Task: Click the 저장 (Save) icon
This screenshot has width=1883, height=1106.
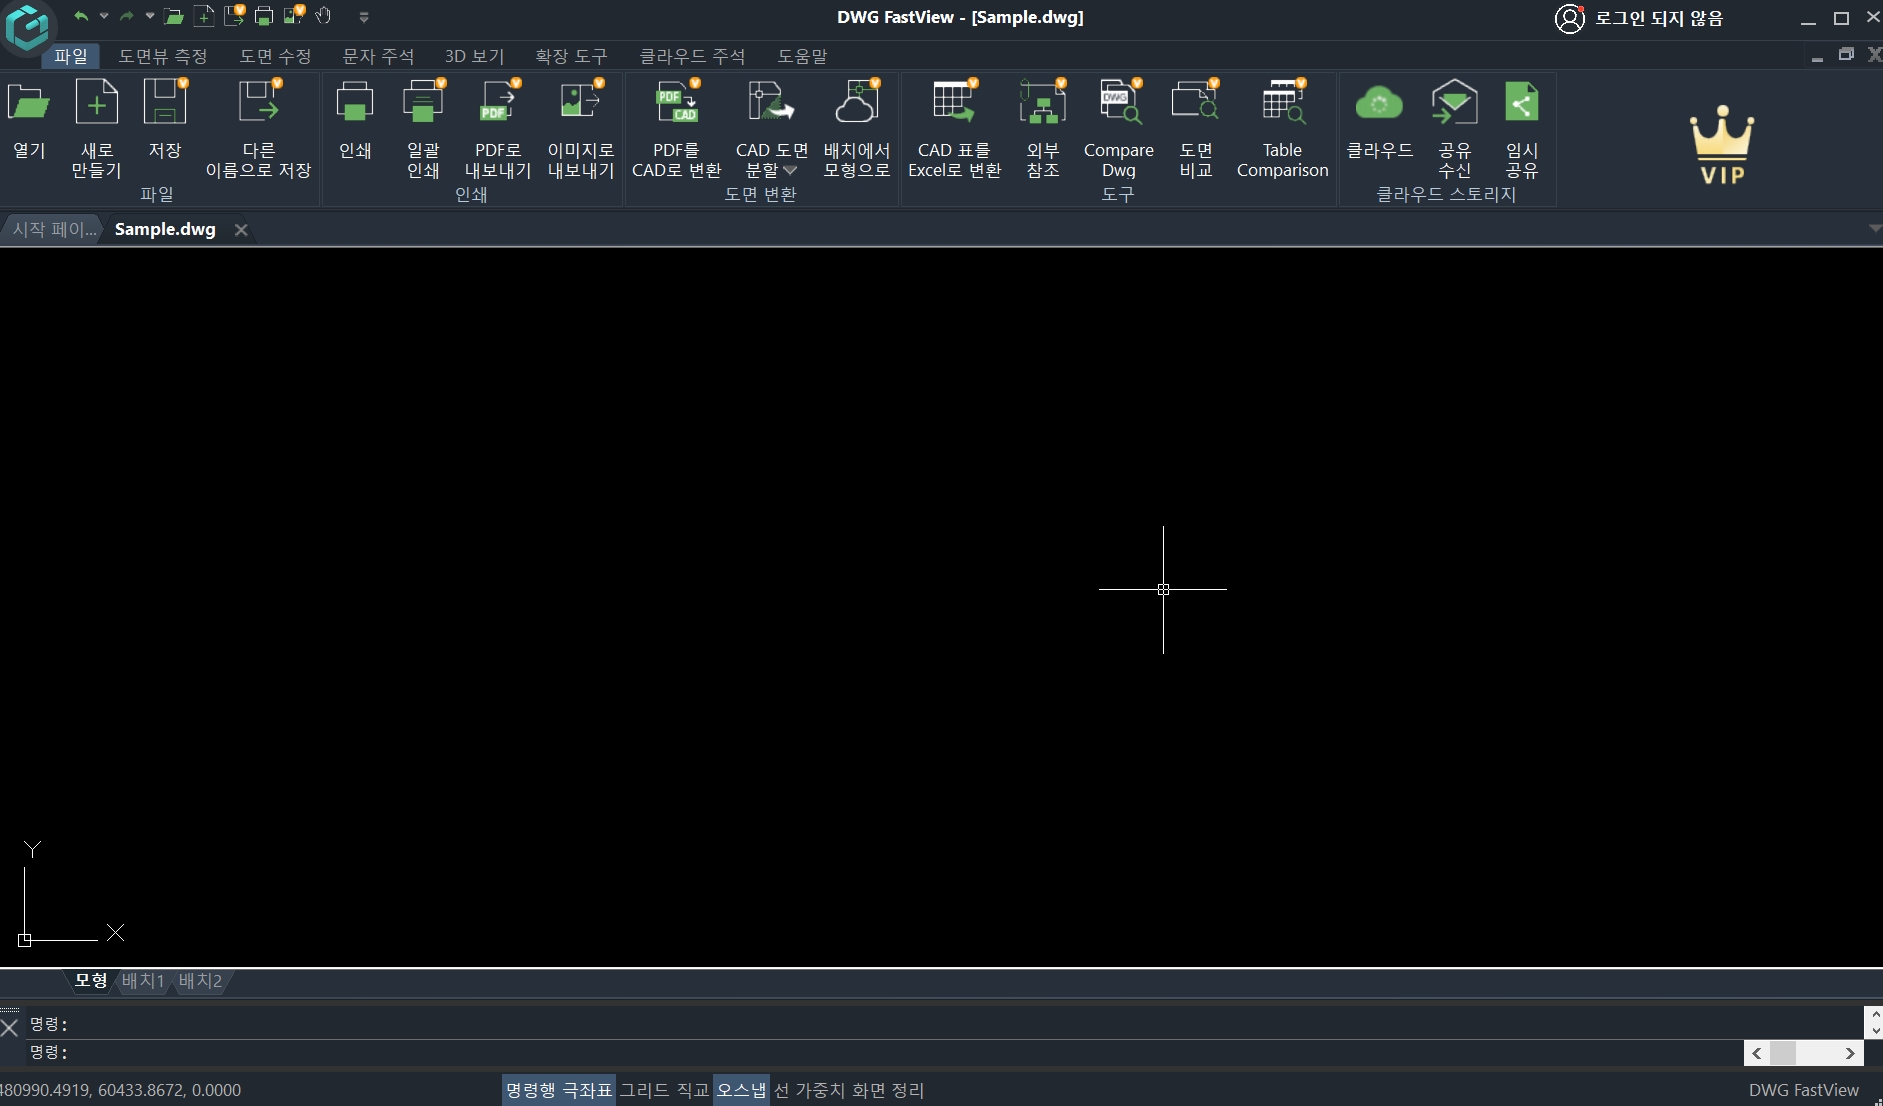Action: tap(165, 103)
